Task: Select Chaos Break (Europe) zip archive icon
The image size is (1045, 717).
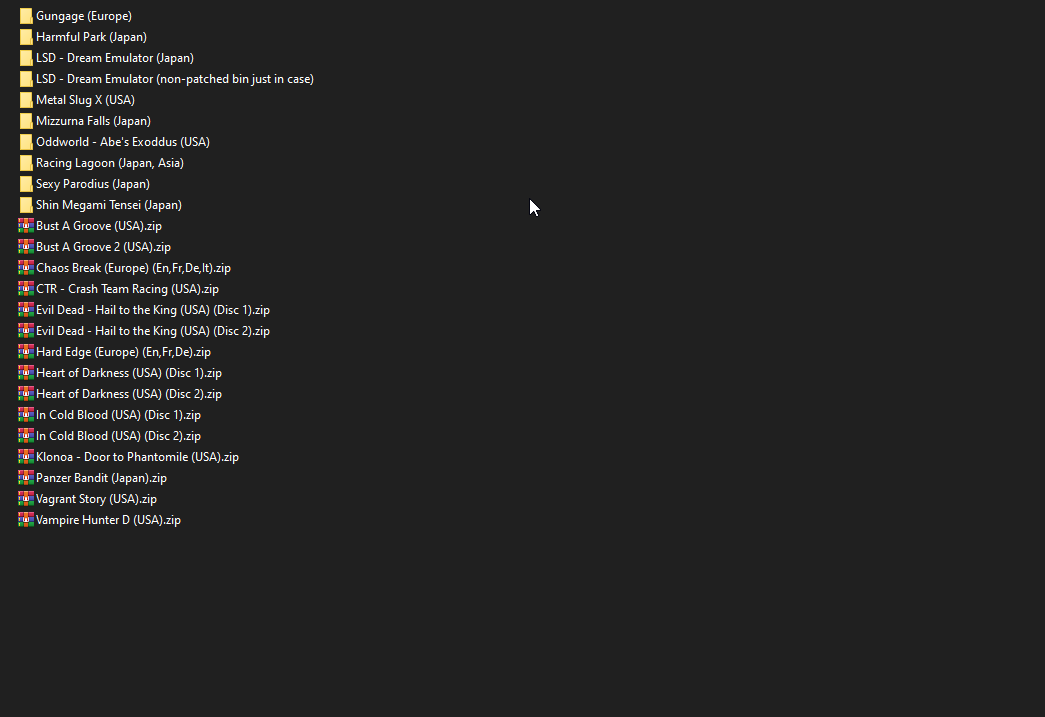Action: point(26,268)
